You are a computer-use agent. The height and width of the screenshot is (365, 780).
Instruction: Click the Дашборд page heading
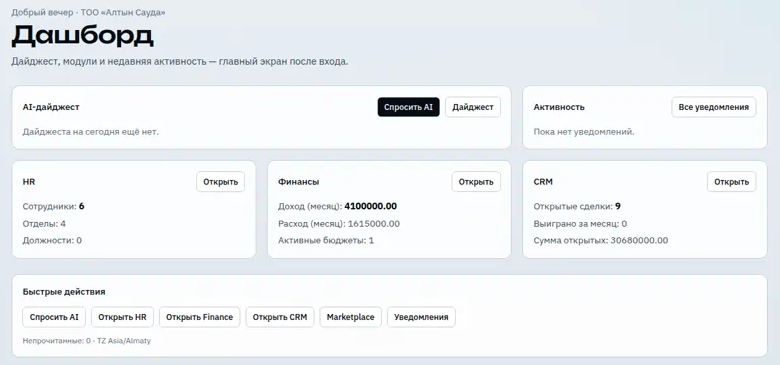click(83, 36)
